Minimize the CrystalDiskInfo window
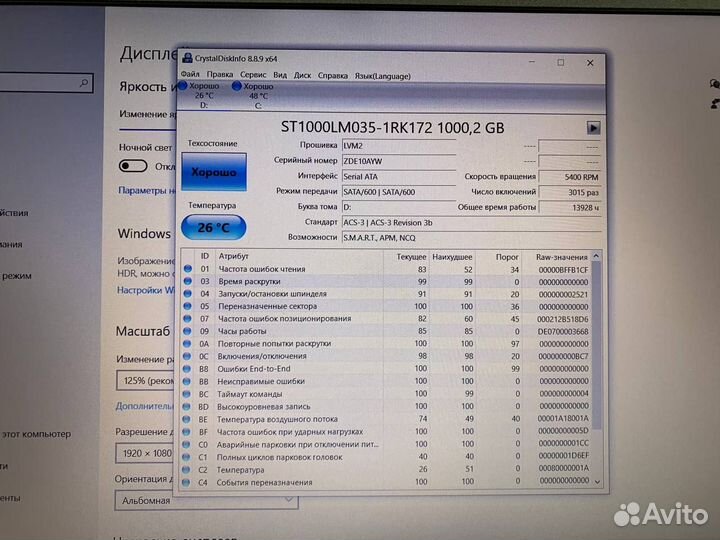The height and width of the screenshot is (540, 720). [x=532, y=62]
